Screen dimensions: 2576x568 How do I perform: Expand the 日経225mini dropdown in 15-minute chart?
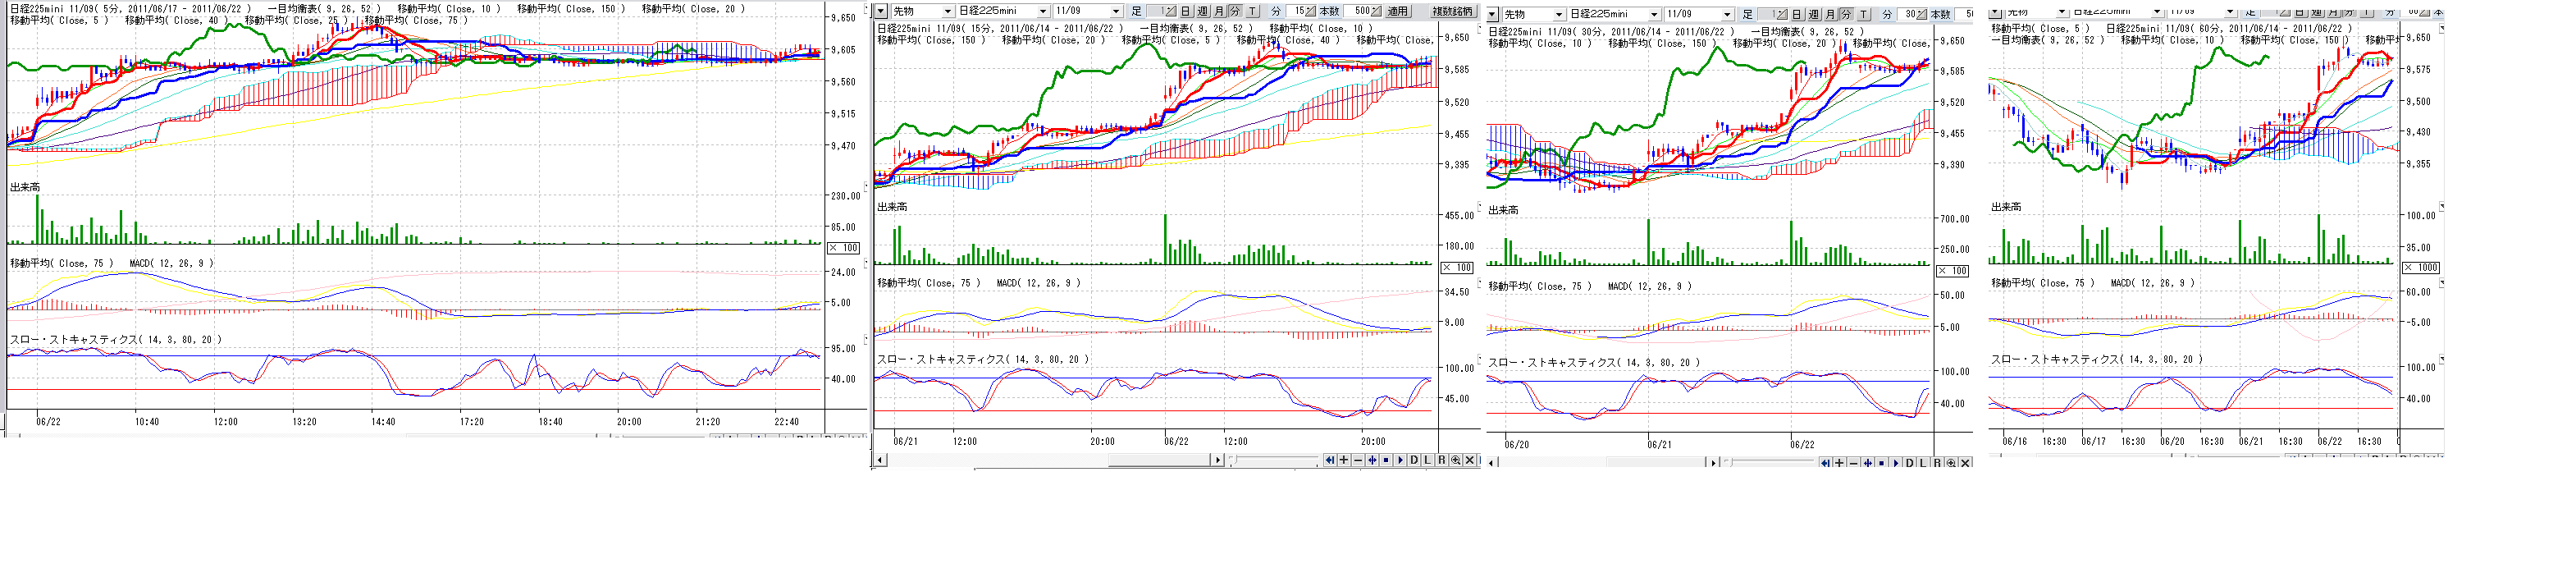(1041, 11)
